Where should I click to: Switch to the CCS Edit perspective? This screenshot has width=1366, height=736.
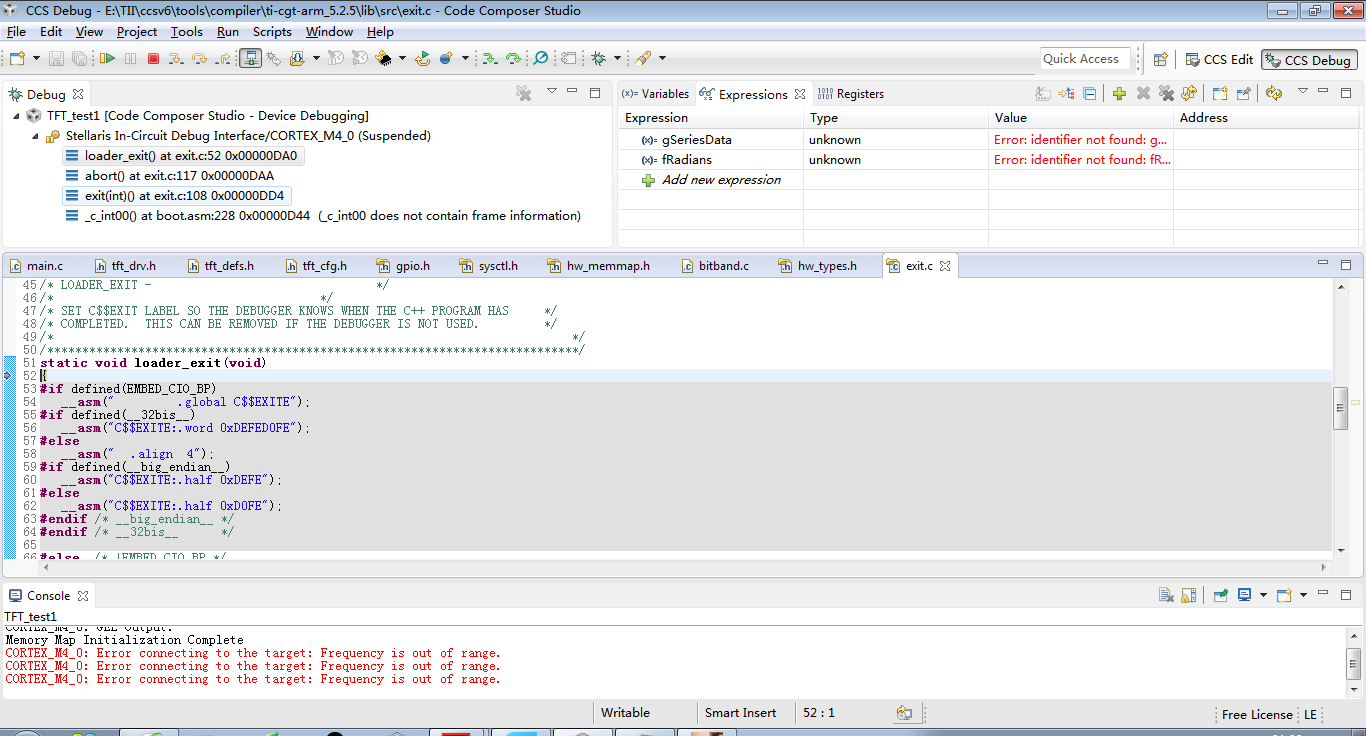[x=1218, y=60]
